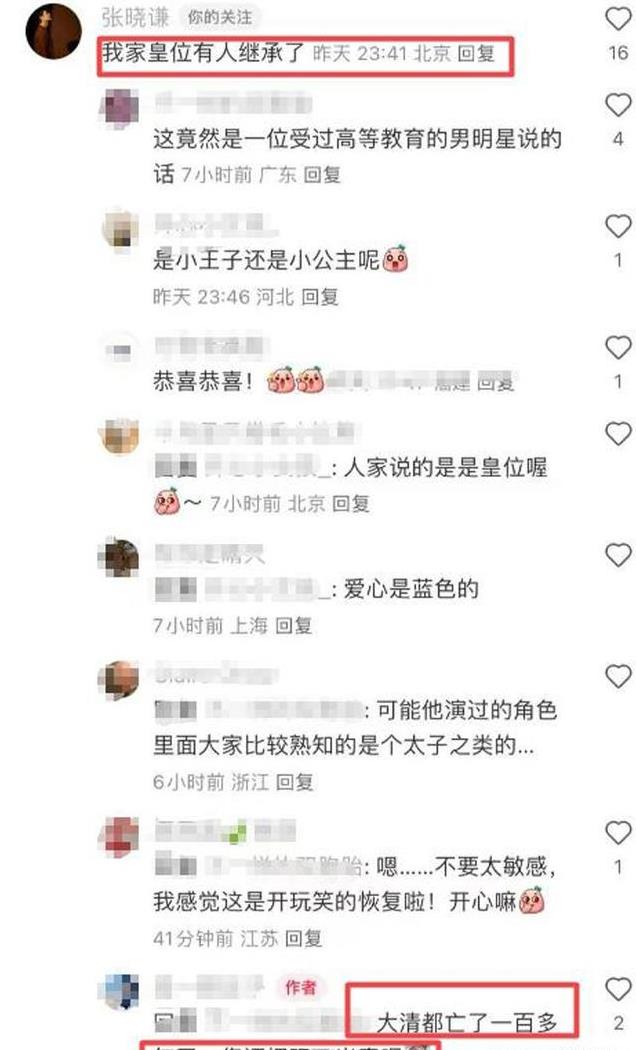Tap the 张晓谦 username
The width and height of the screenshot is (636, 1050).
136,17
